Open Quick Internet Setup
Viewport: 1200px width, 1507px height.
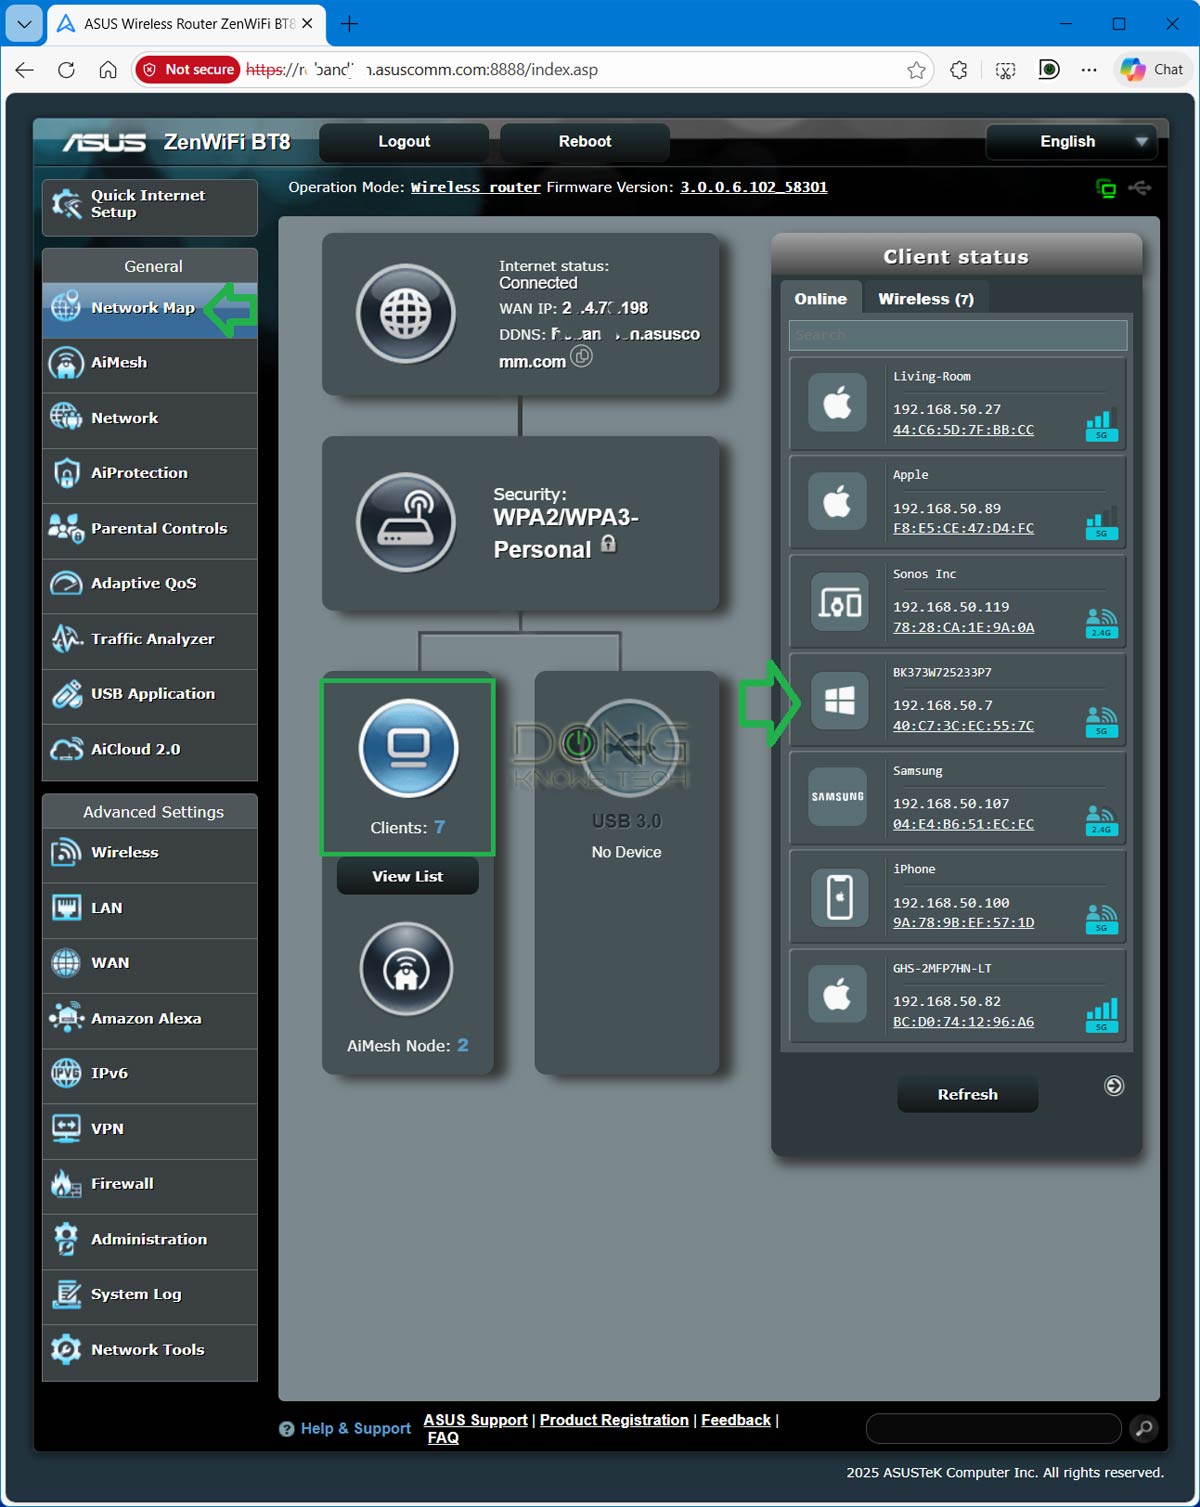[146, 204]
